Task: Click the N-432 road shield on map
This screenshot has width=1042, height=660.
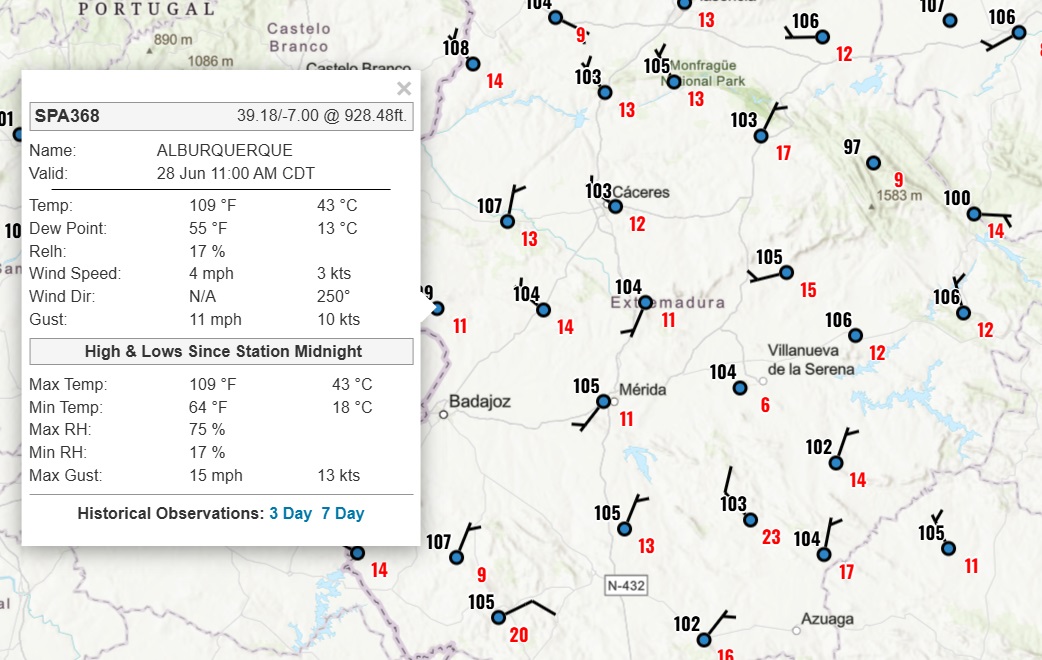Action: [626, 586]
